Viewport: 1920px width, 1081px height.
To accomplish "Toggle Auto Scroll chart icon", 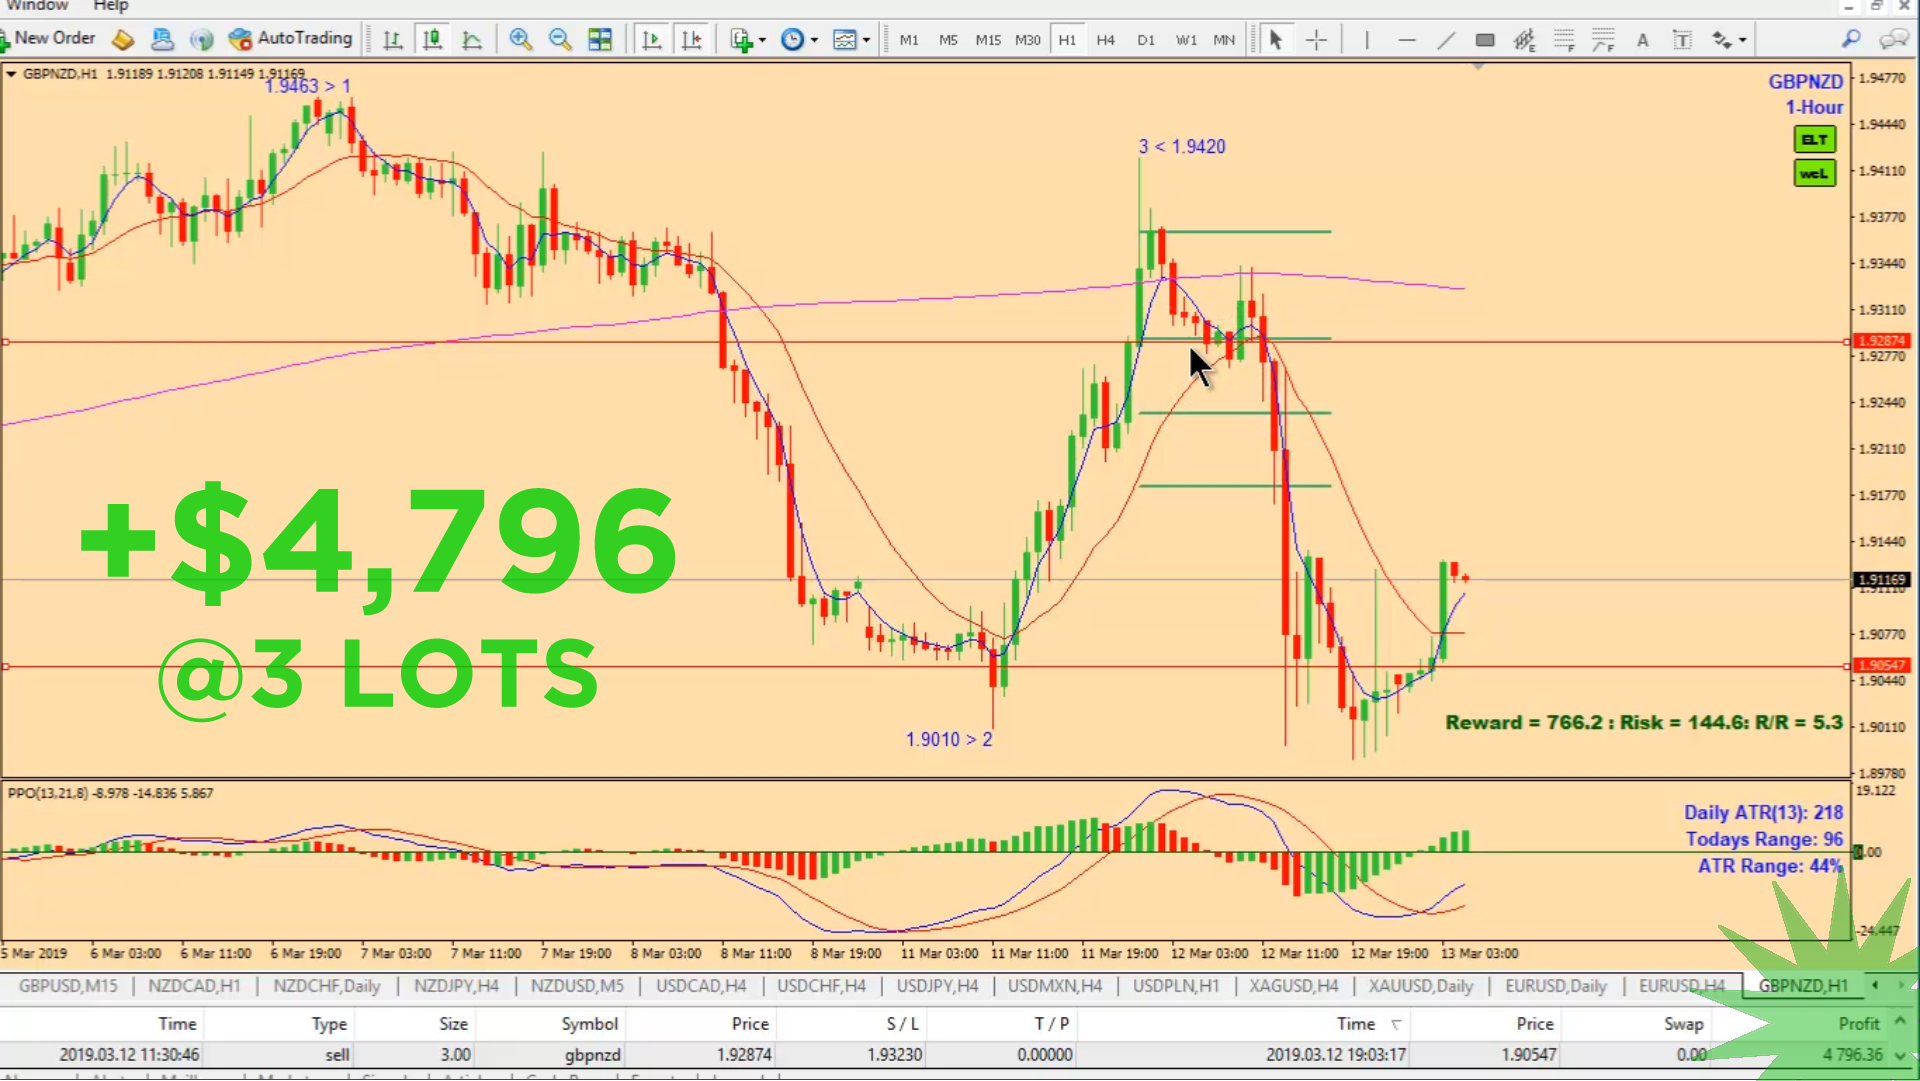I will pyautogui.click(x=652, y=40).
